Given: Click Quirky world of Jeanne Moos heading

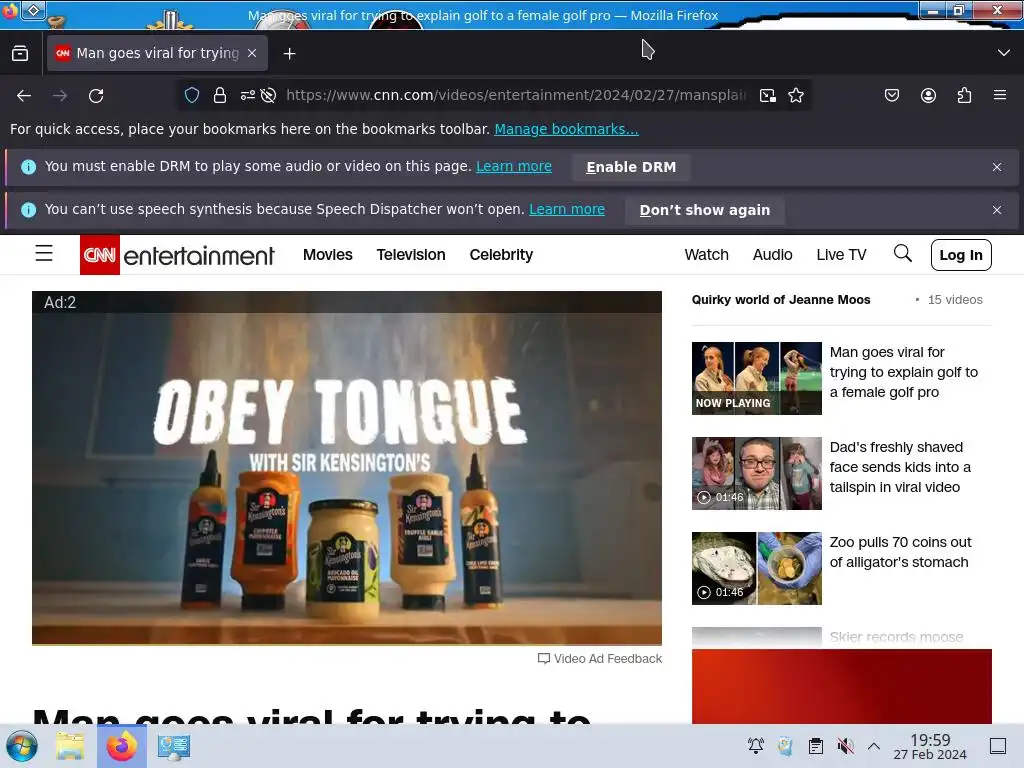Looking at the screenshot, I should [781, 300].
